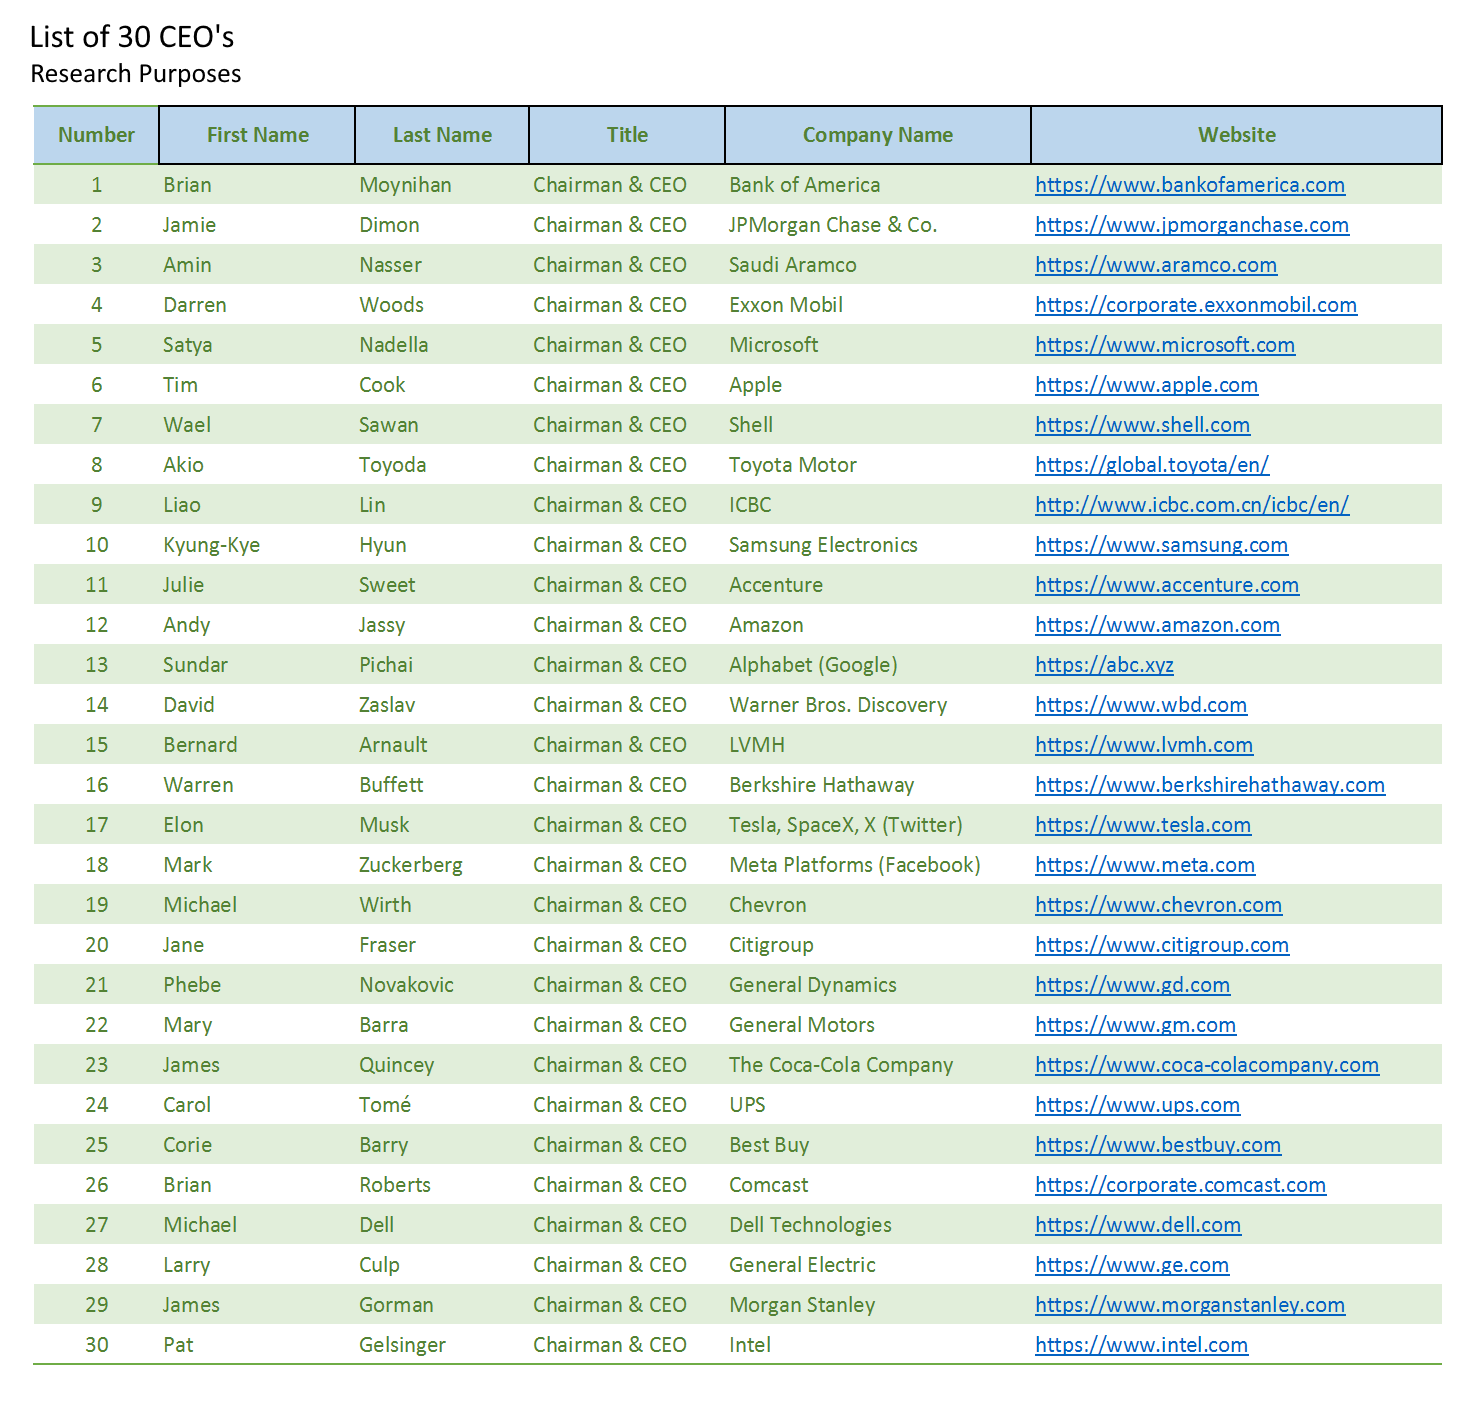The height and width of the screenshot is (1410, 1471).
Task: Click the "Toyota Motor" company cell
Action: coord(793,465)
